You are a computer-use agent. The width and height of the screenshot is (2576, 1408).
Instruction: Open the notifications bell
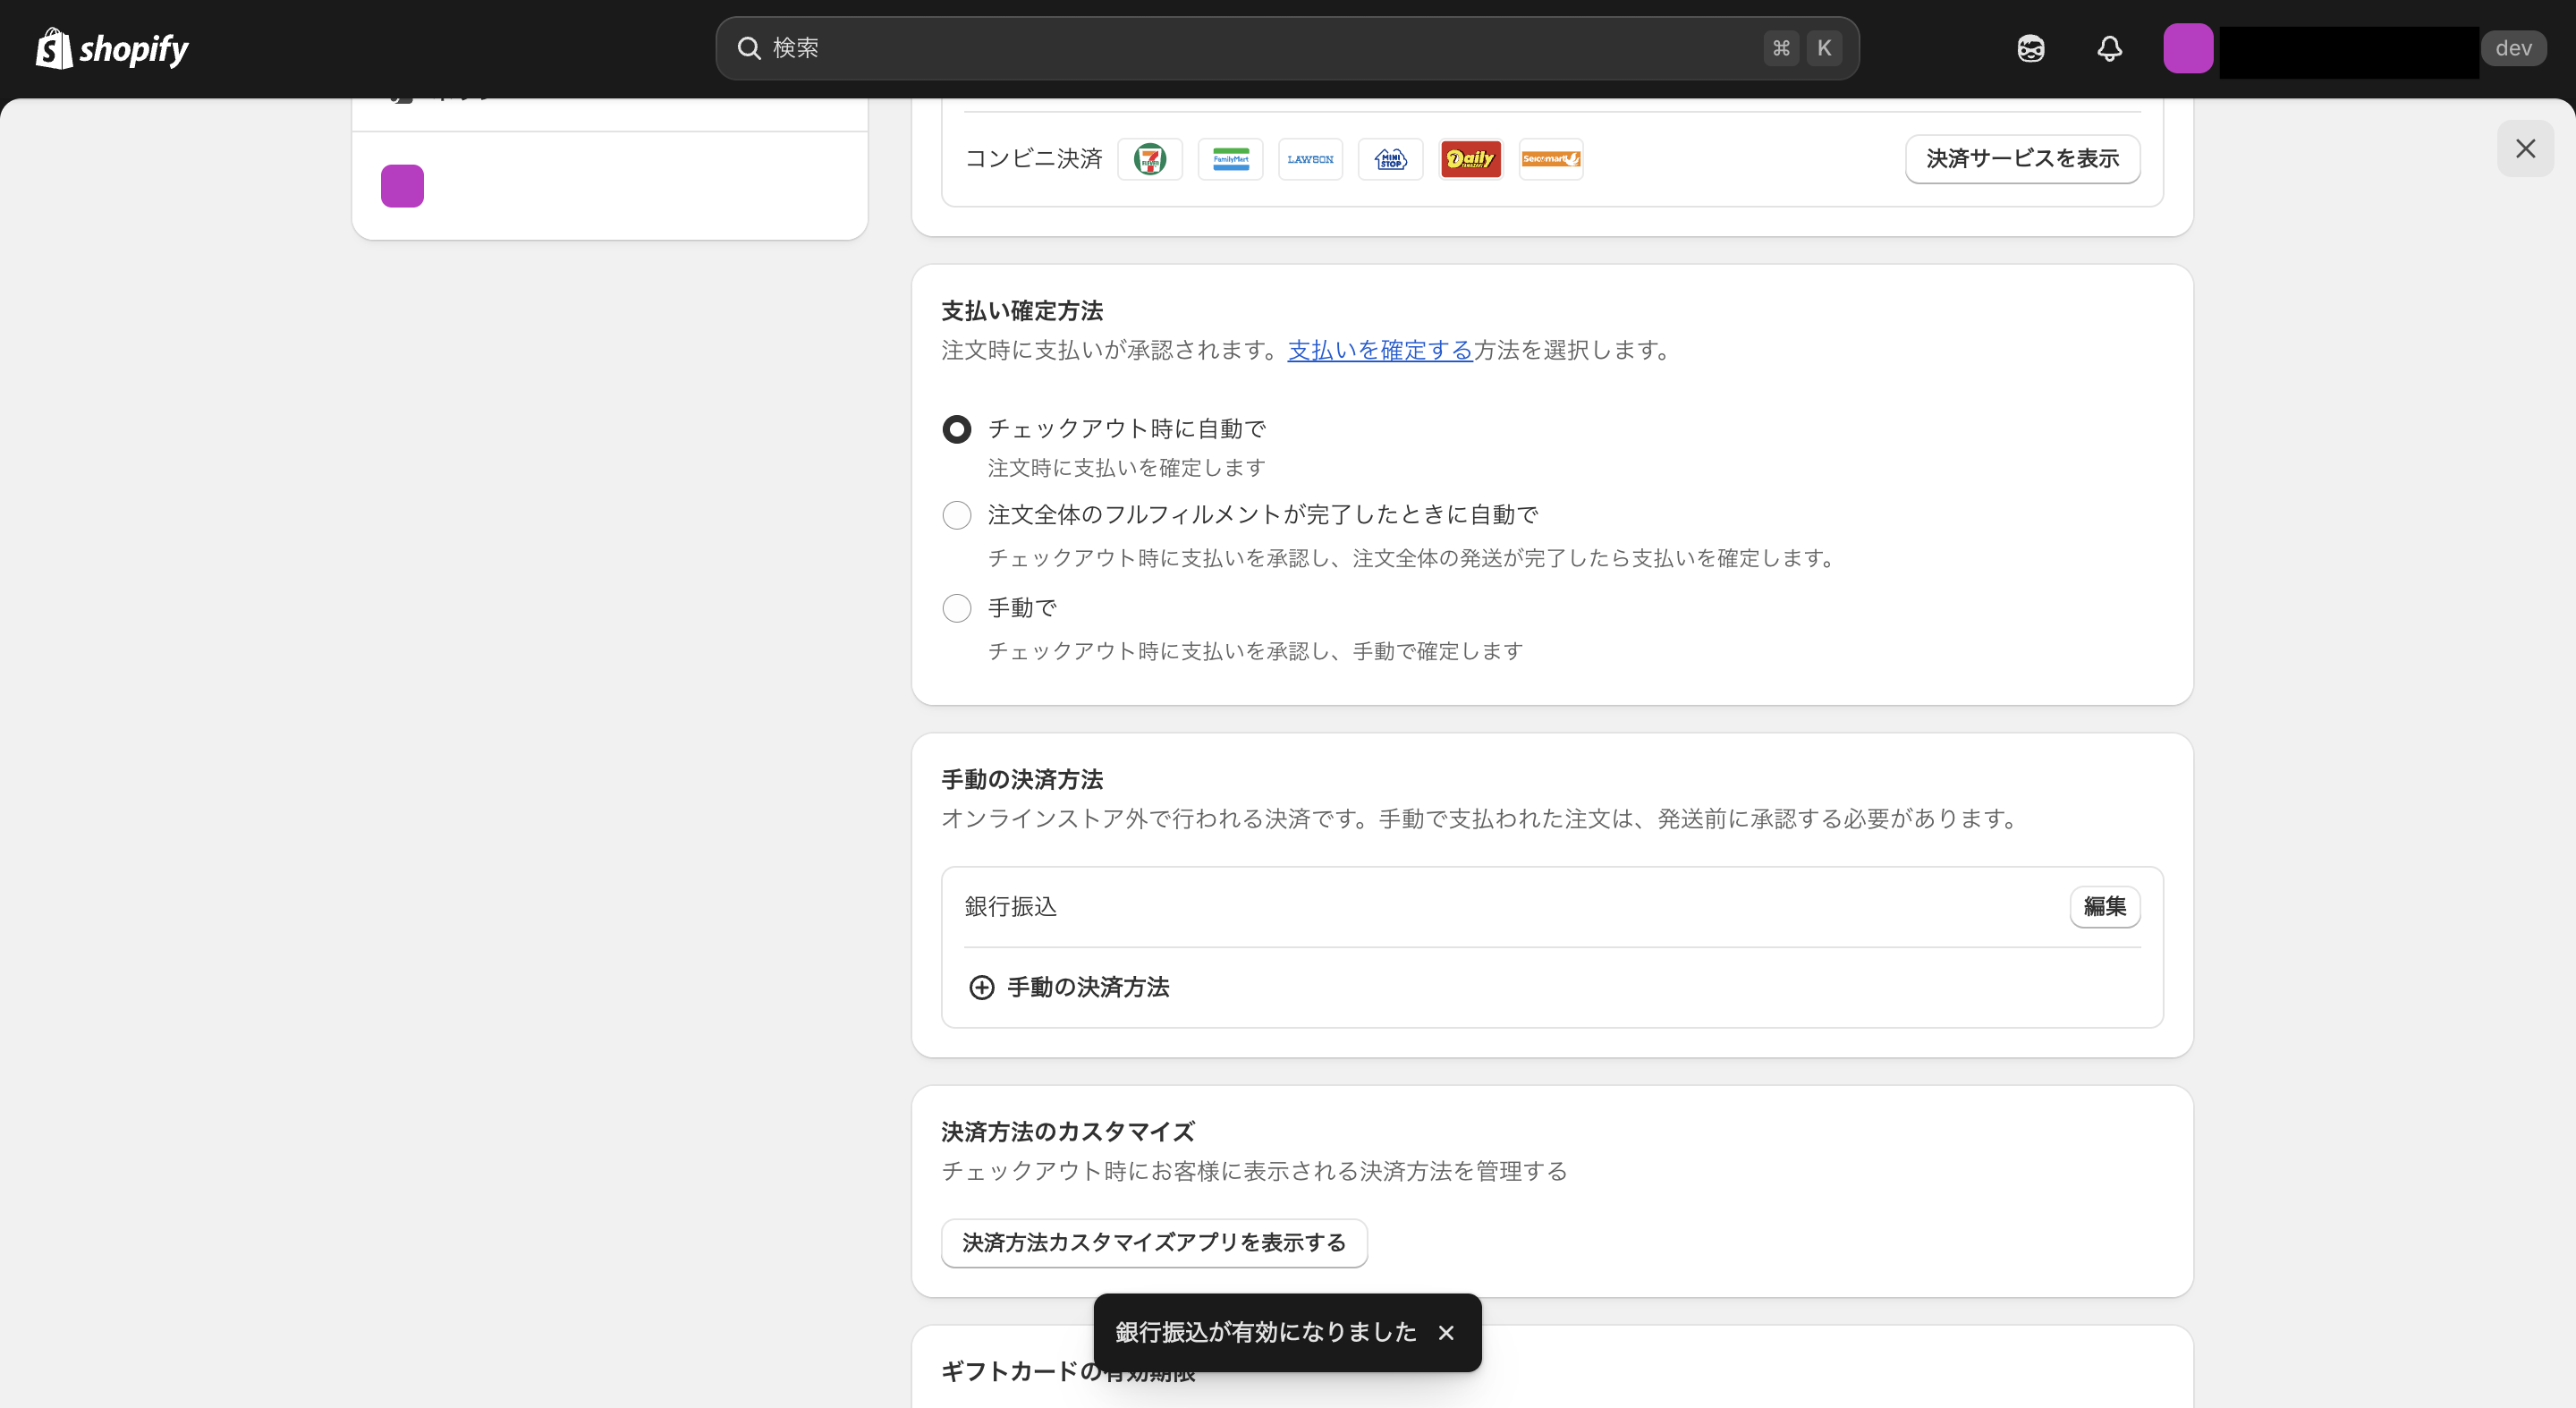point(2109,48)
